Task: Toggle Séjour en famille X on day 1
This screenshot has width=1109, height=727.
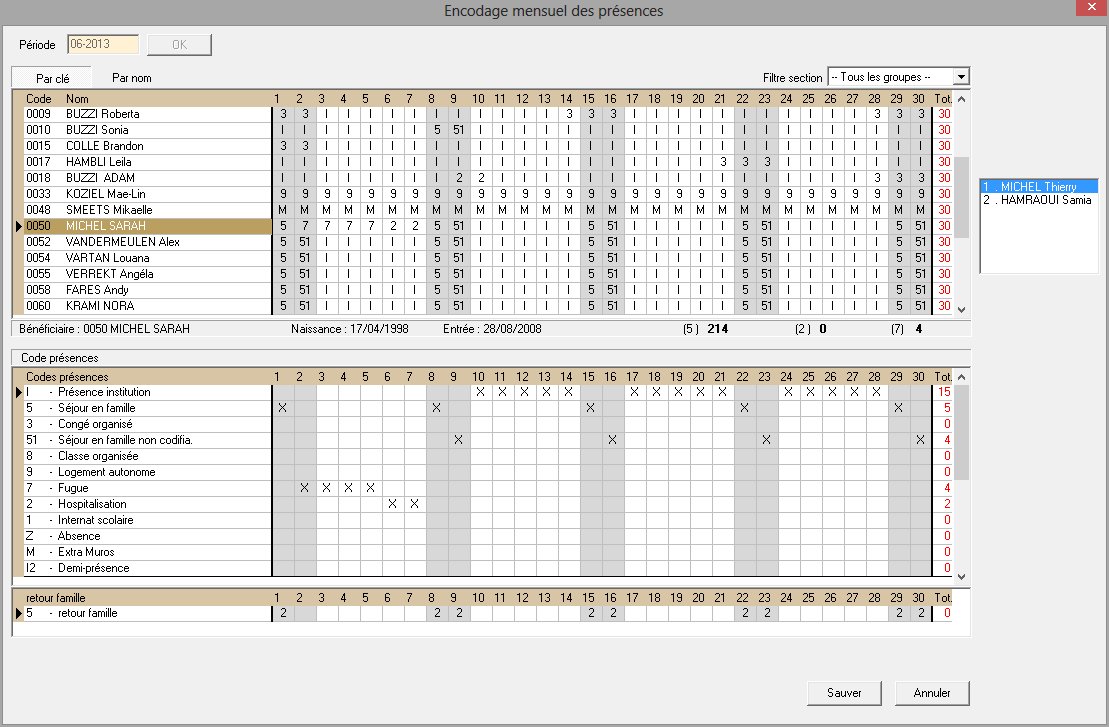Action: click(283, 408)
